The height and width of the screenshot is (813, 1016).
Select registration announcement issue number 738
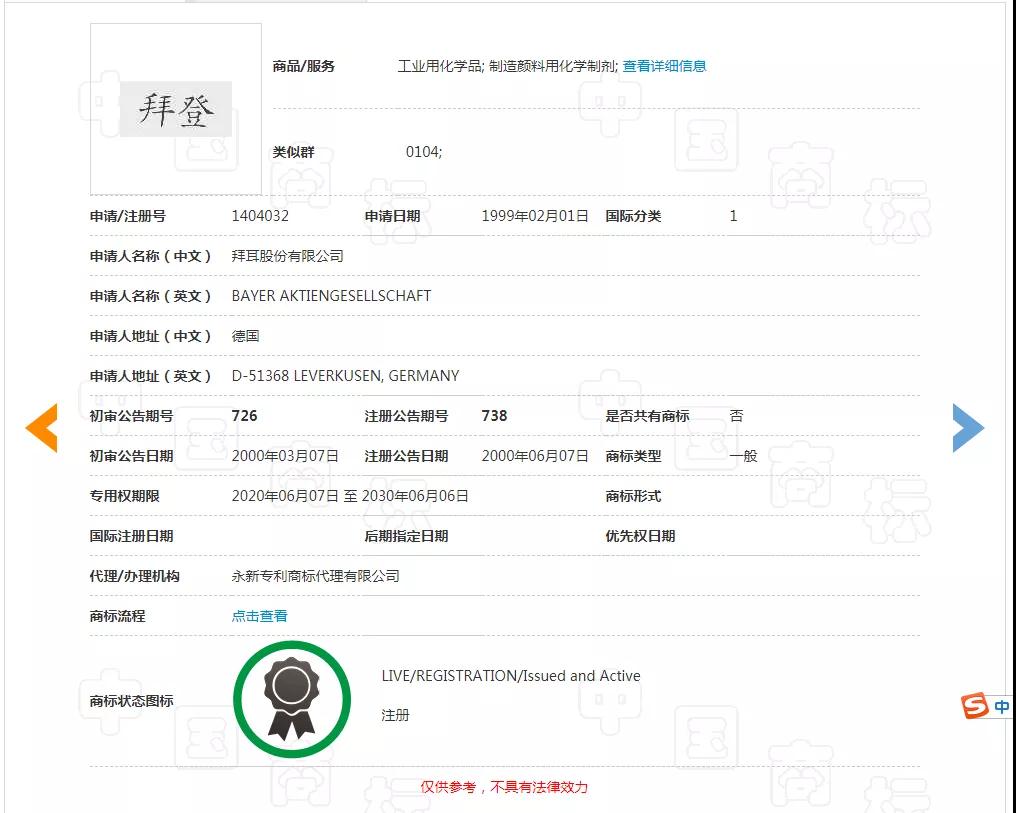click(494, 416)
